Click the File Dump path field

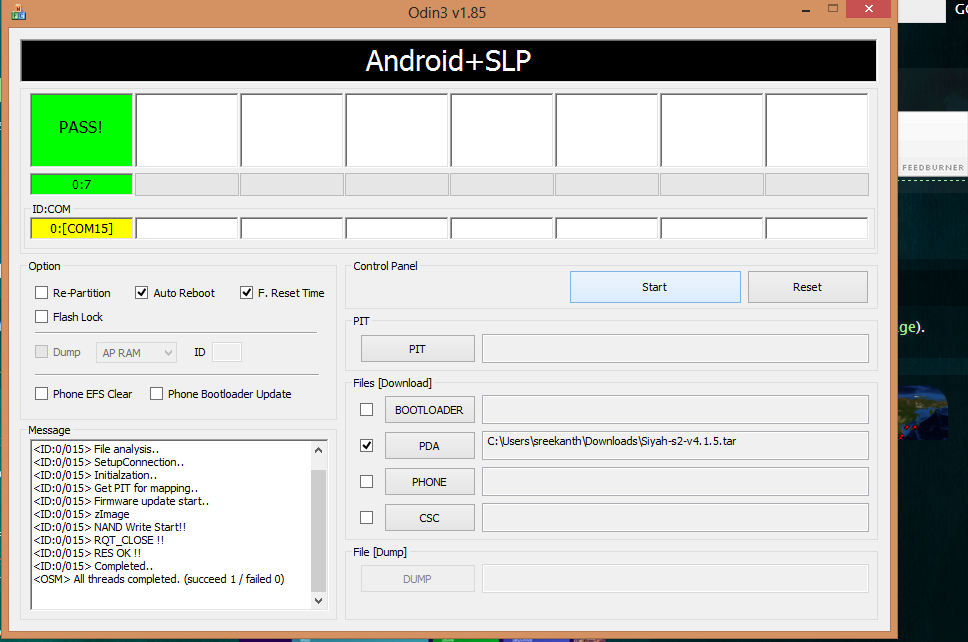tap(675, 578)
